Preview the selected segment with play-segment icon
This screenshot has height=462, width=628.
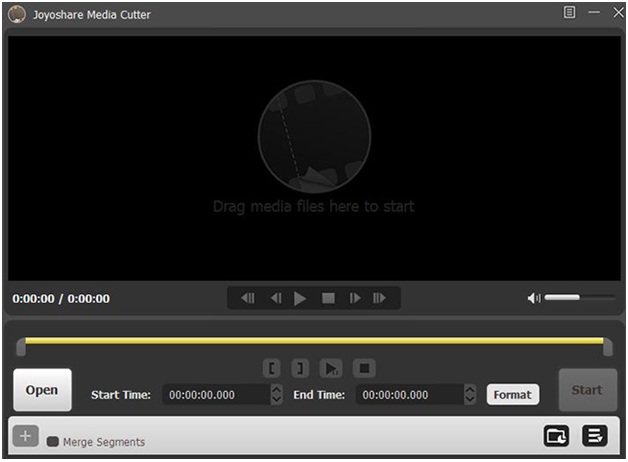(333, 368)
